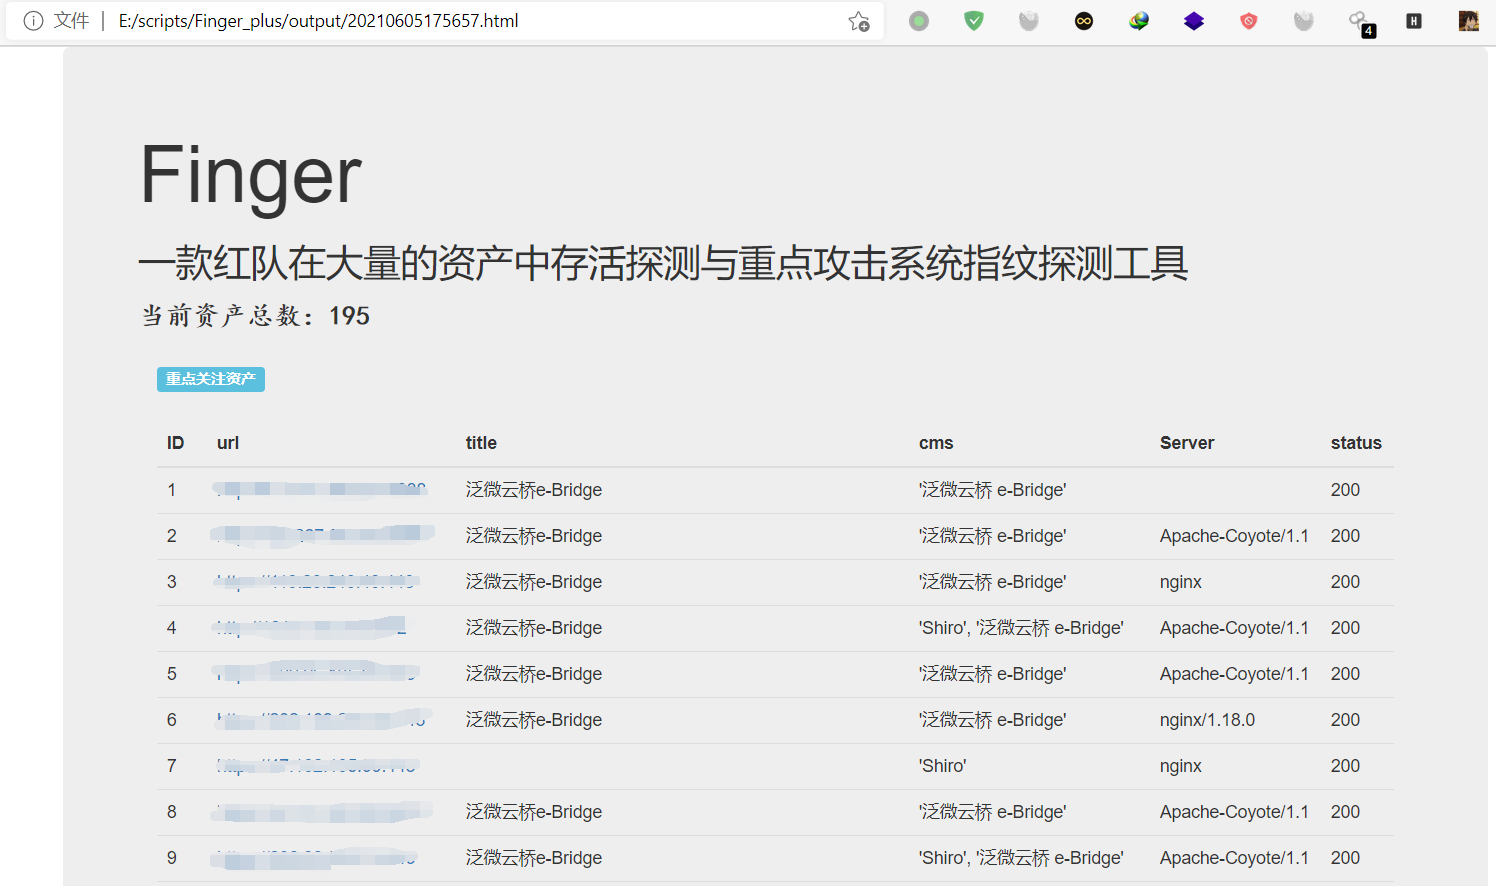Select row 2 cms cell '泛微云桥 e-Bridge'
Screen dimensions: 1496x886
coord(992,536)
